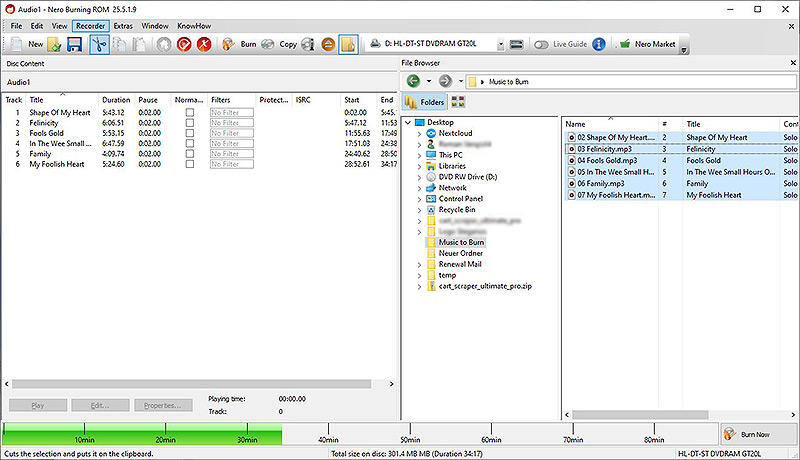Click the red running-figure round icon

coord(204,44)
